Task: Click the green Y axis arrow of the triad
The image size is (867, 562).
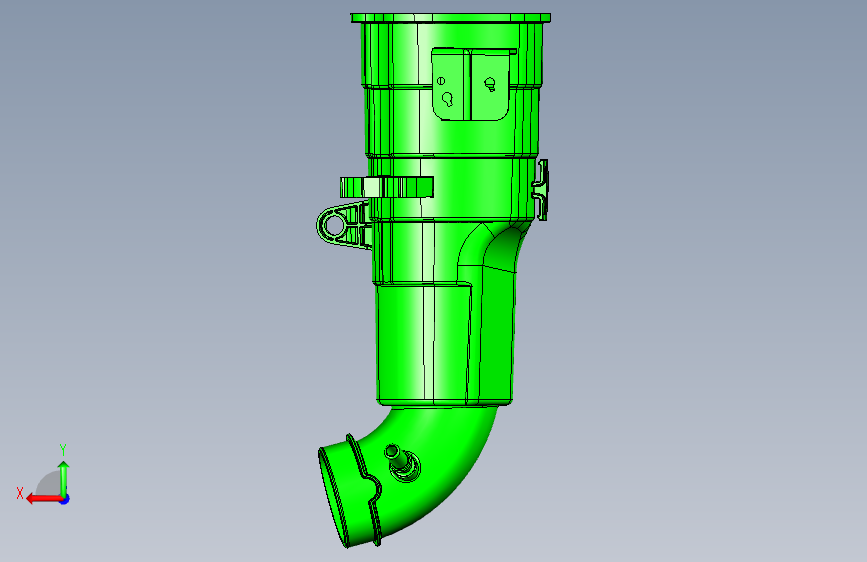Action: [x=64, y=479]
